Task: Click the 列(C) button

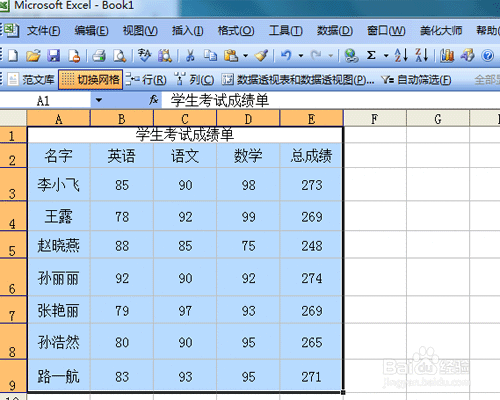Action: coord(194,80)
